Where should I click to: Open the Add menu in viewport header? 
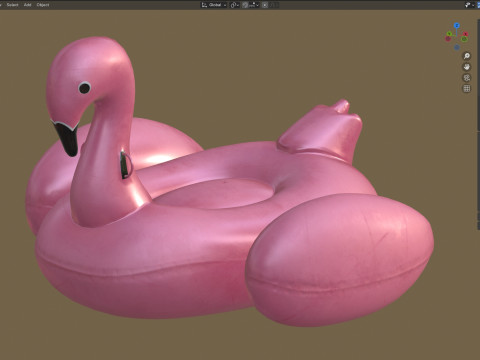pos(27,5)
